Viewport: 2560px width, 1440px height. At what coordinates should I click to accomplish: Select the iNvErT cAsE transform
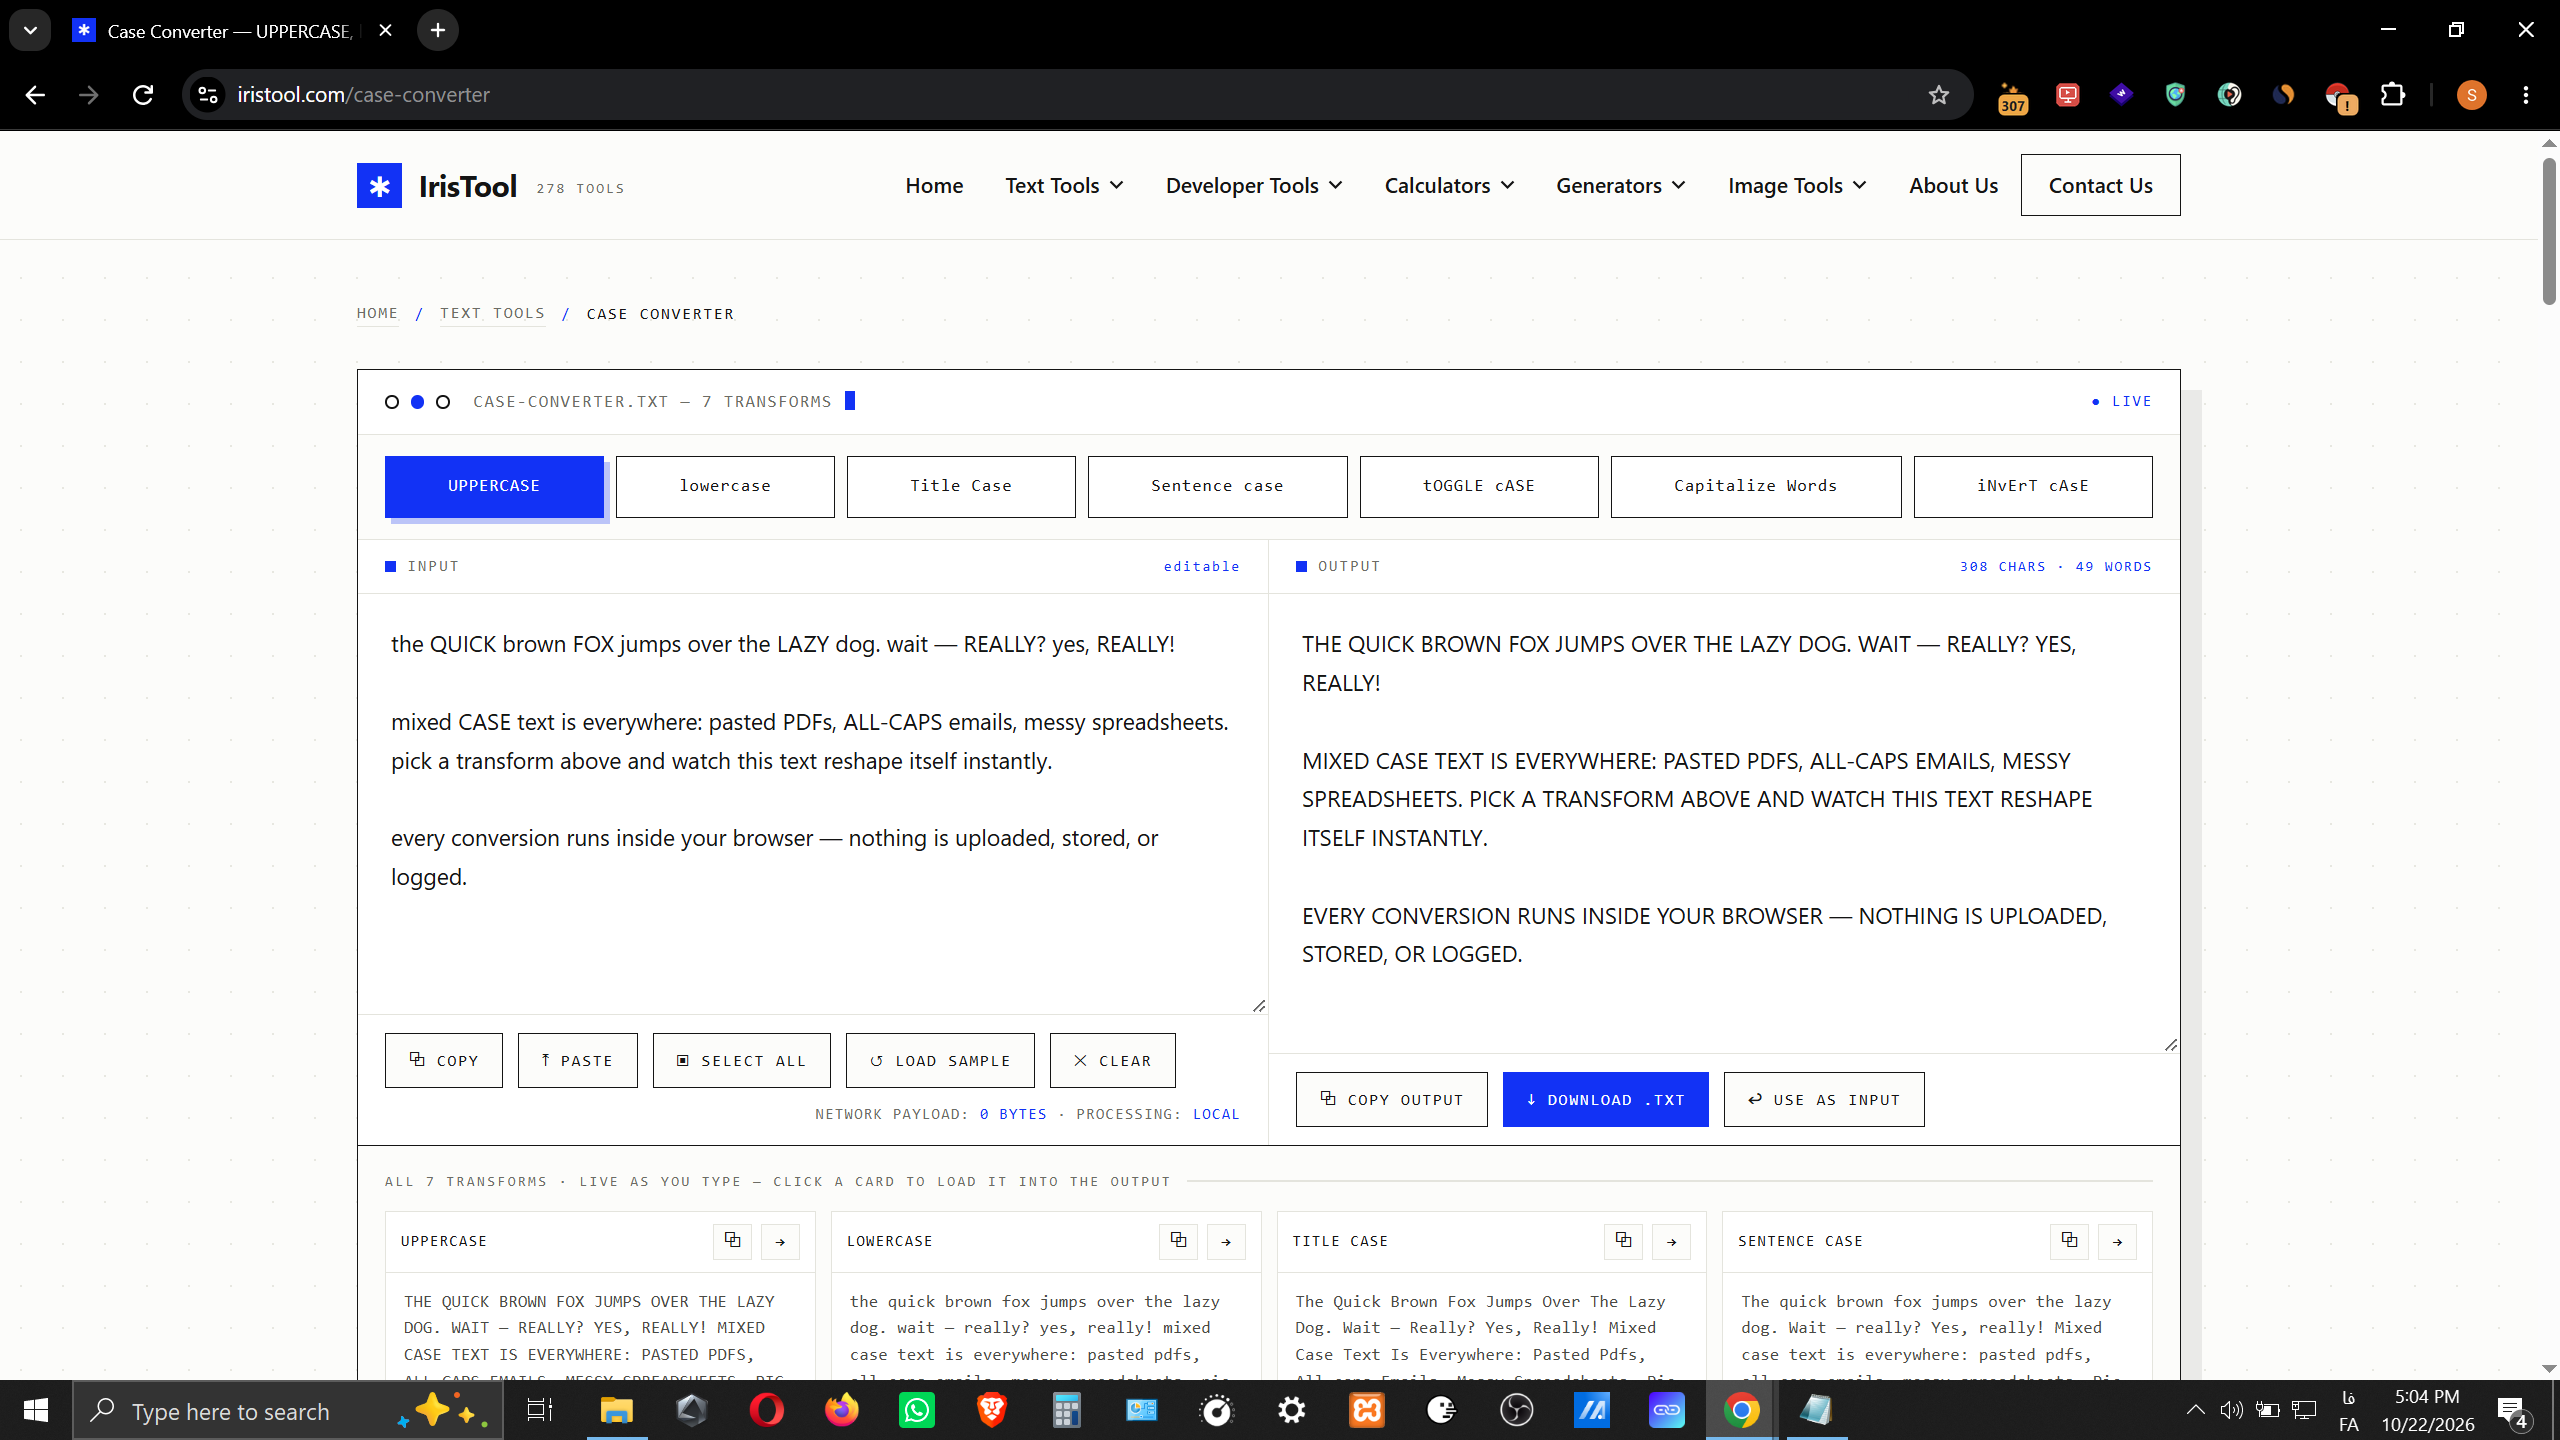coord(2033,486)
